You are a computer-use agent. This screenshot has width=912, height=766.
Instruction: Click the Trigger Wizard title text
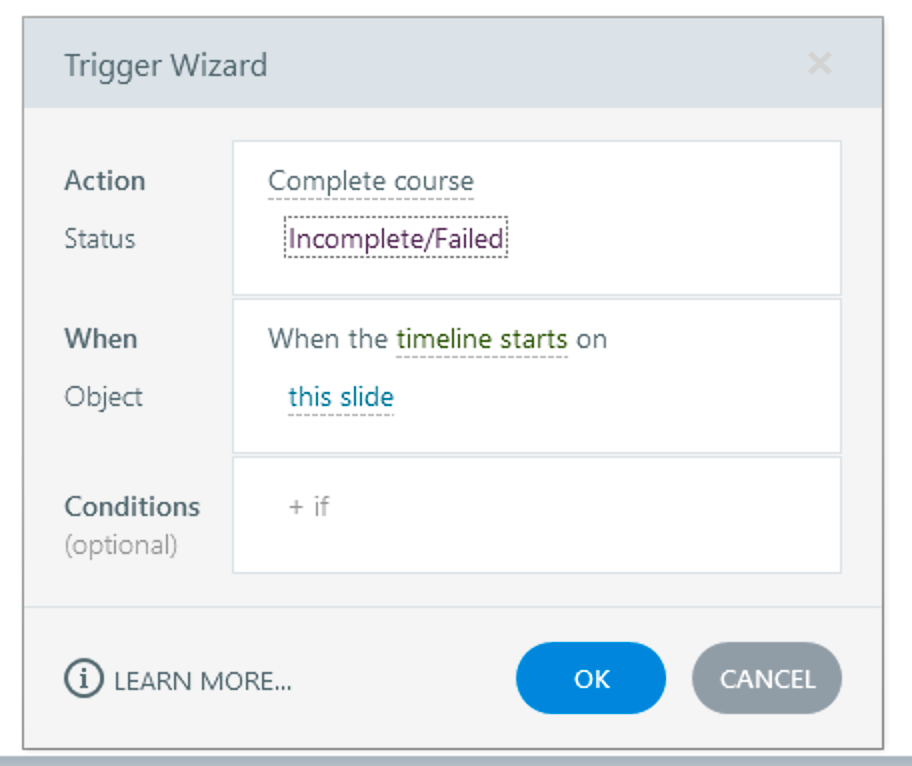pyautogui.click(x=166, y=66)
